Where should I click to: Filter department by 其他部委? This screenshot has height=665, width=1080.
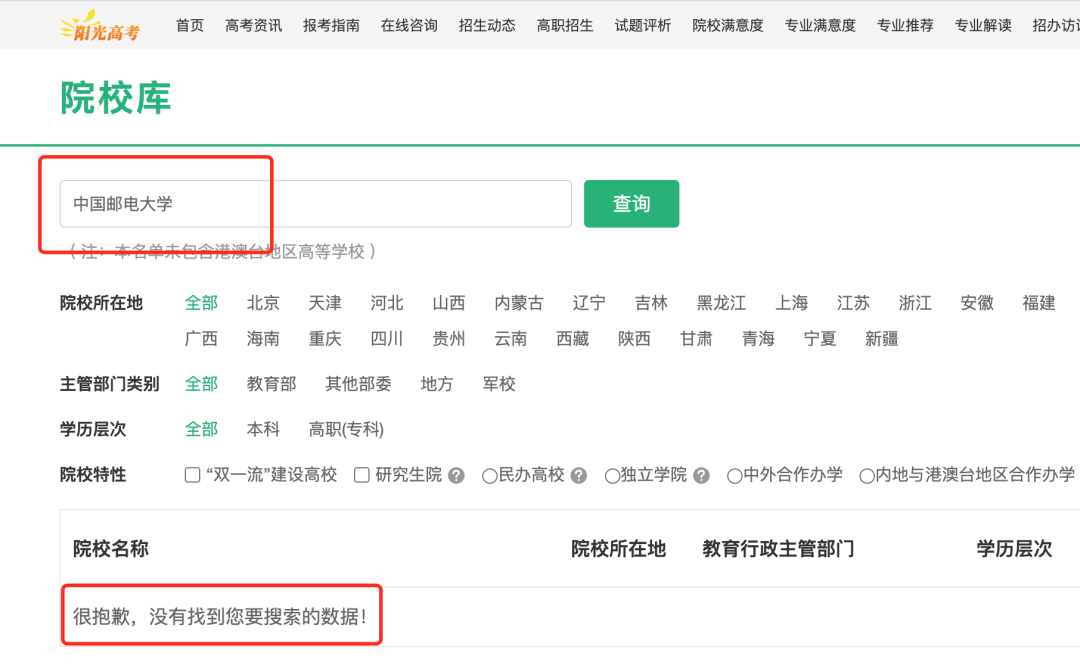358,384
